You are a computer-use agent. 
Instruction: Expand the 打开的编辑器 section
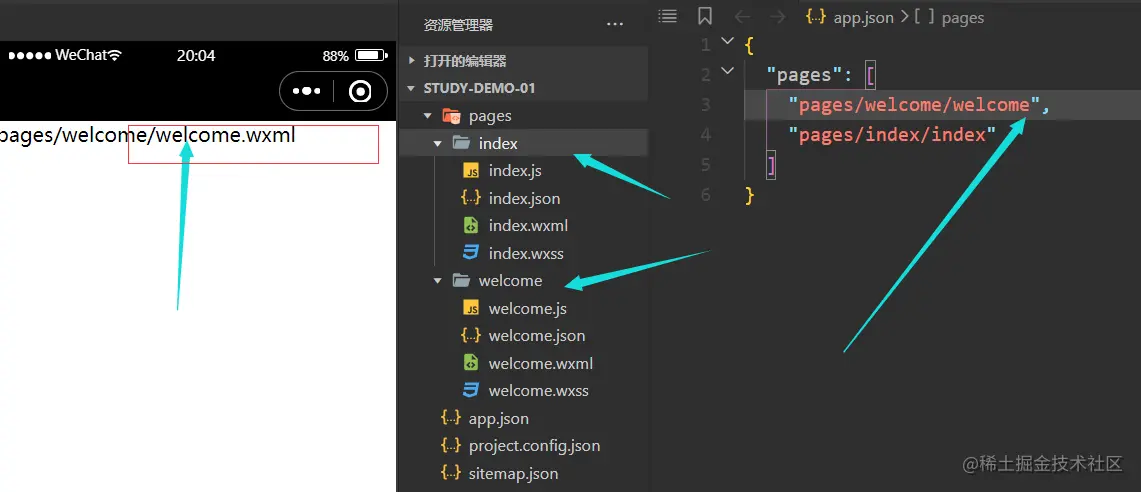pos(412,61)
